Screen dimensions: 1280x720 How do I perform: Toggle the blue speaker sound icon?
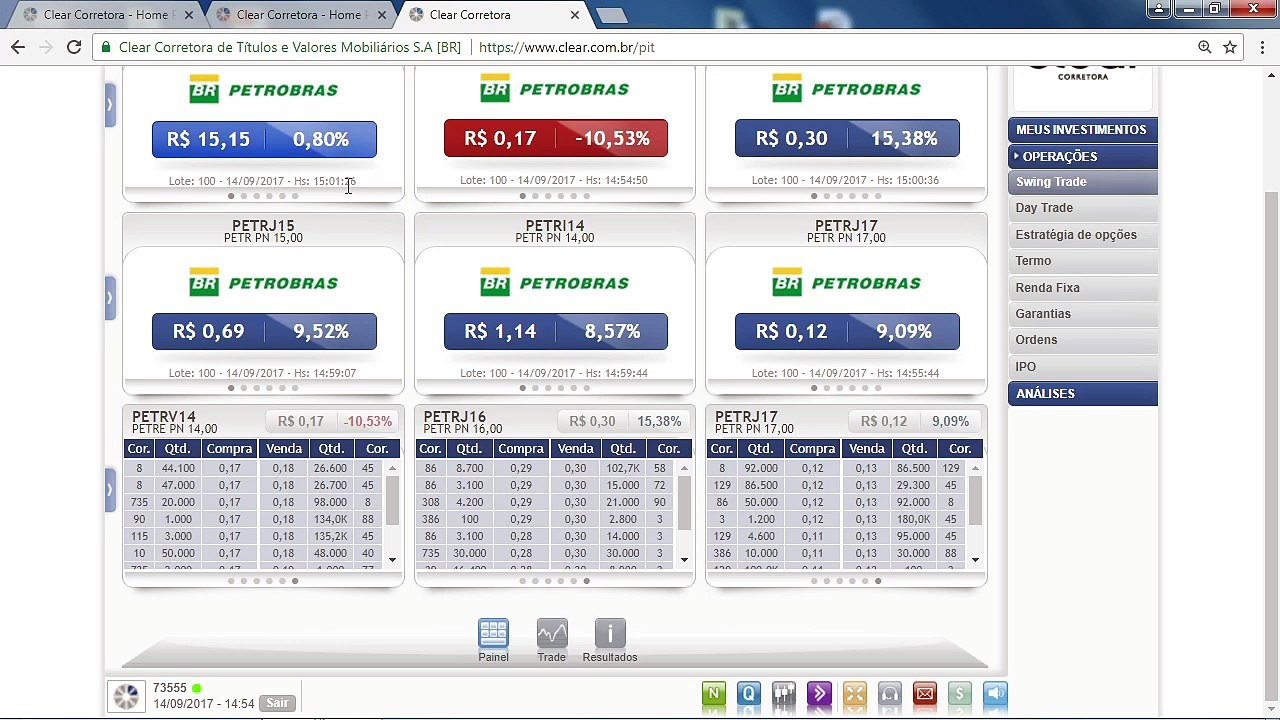click(x=995, y=694)
